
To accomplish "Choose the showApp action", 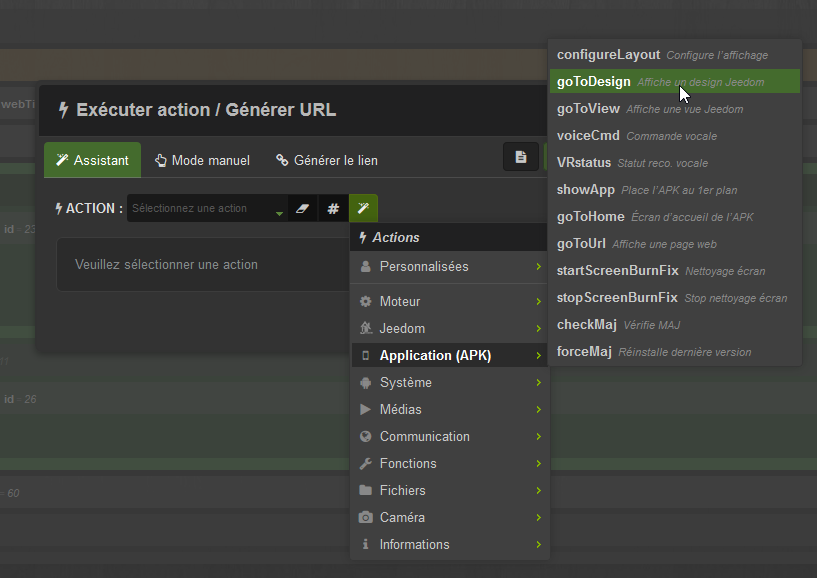I will 675,190.
